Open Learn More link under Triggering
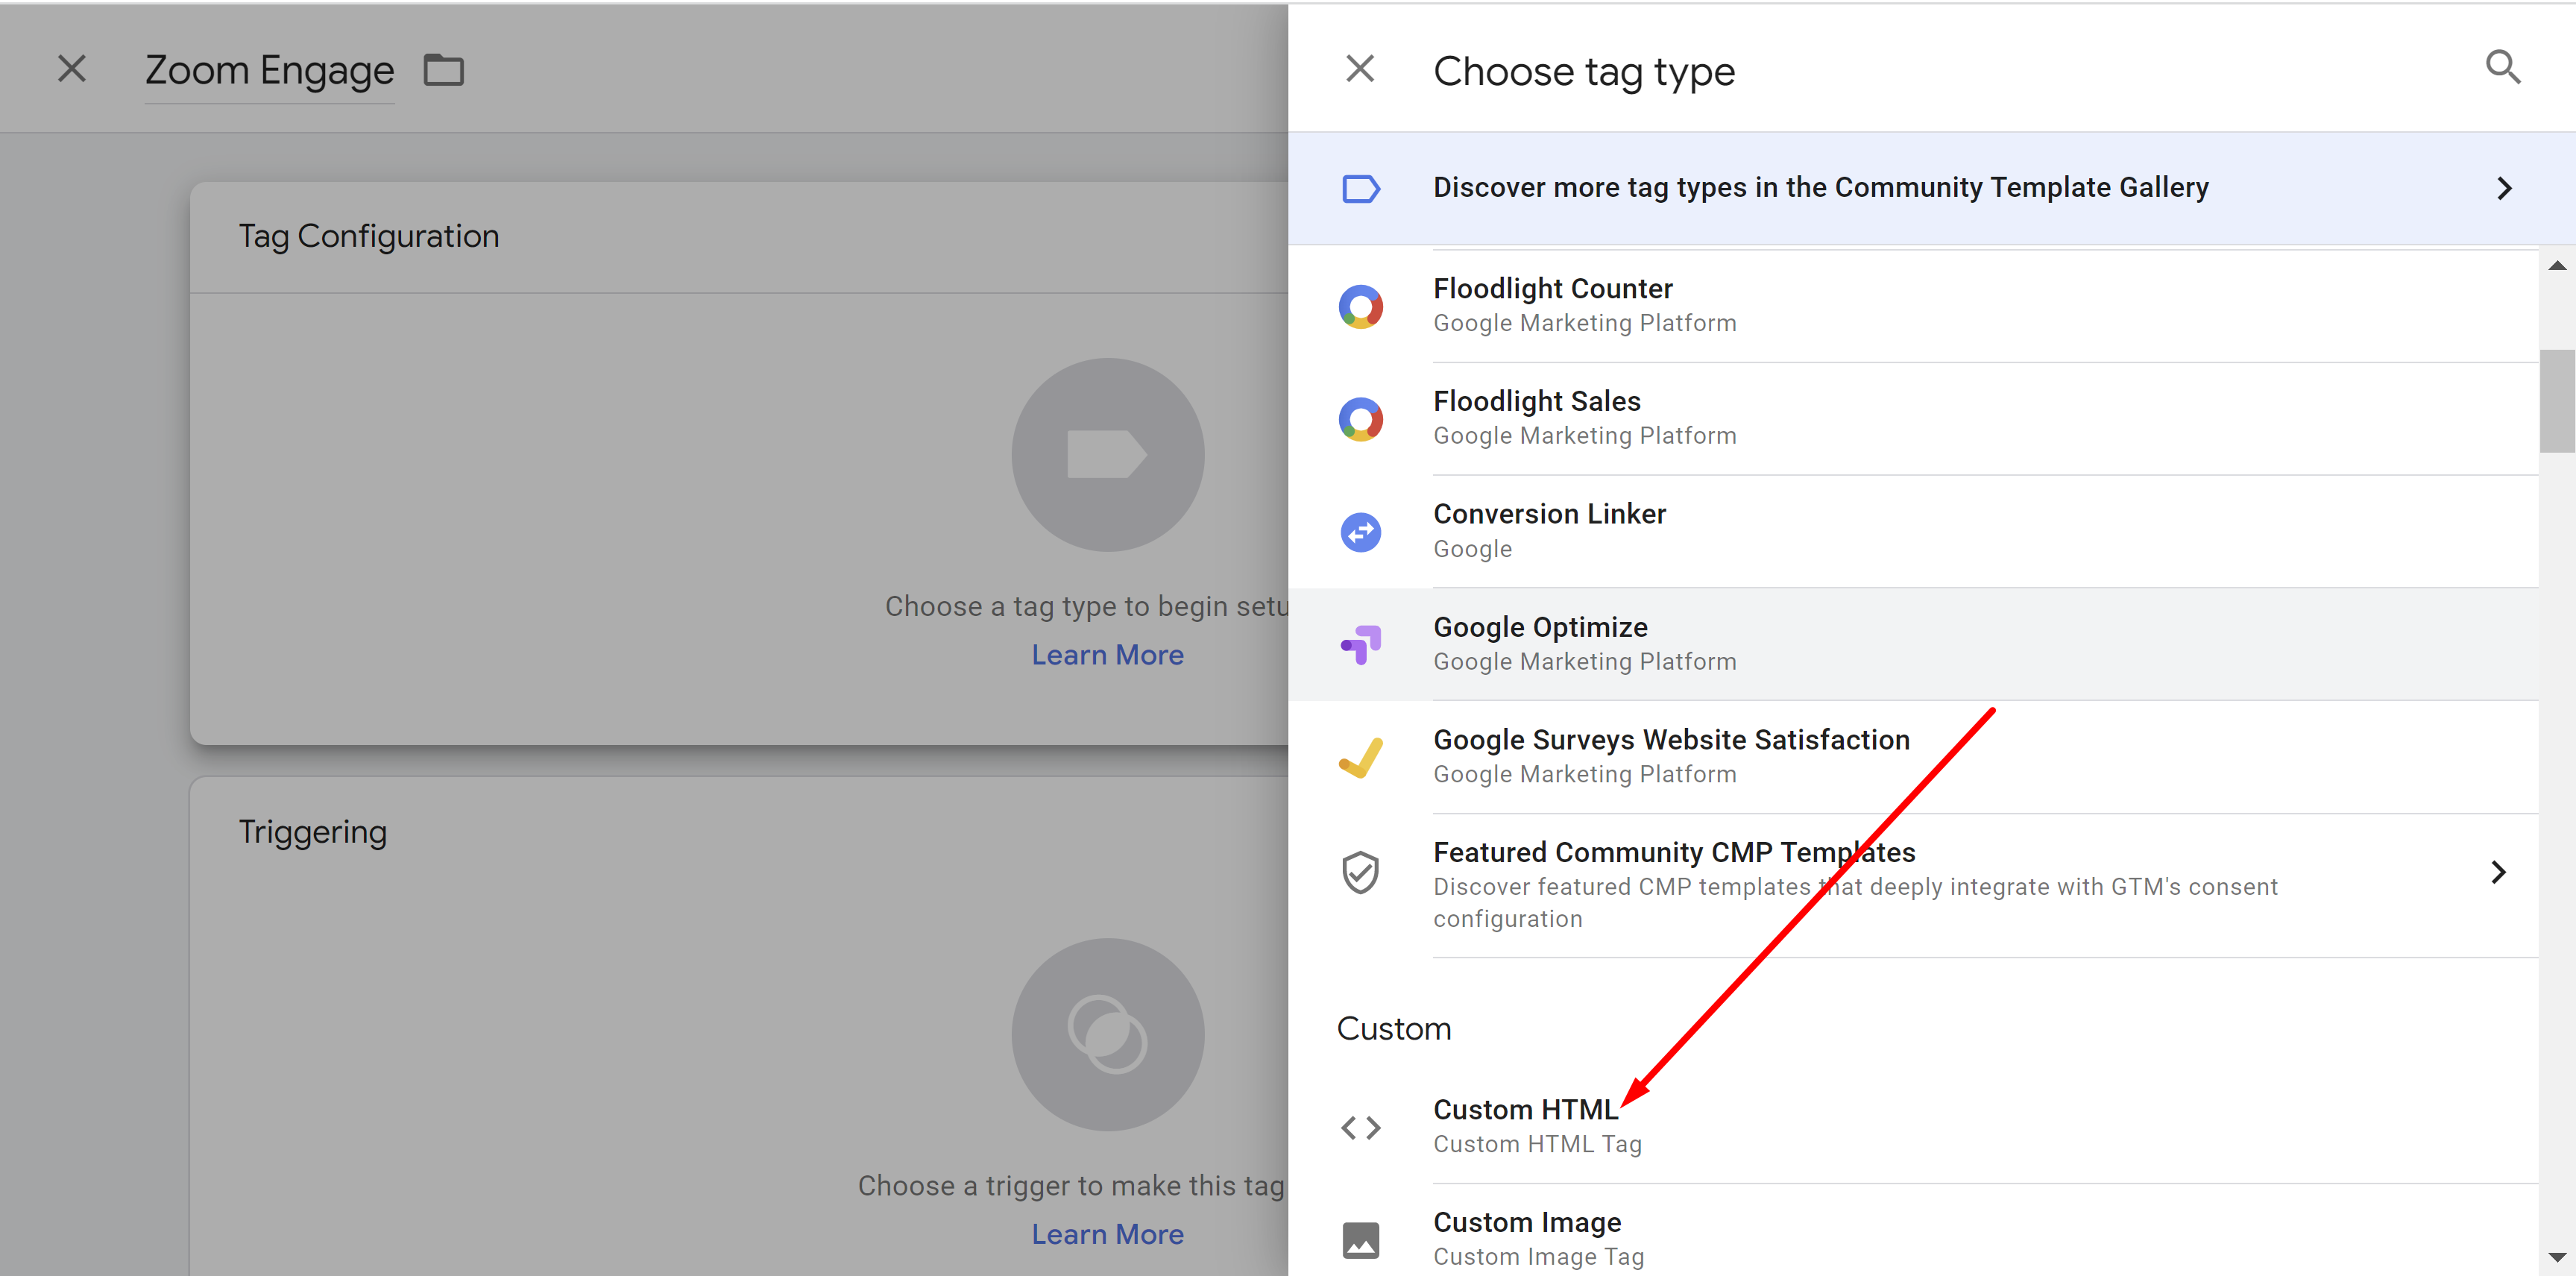This screenshot has width=2576, height=1276. 1108,1235
